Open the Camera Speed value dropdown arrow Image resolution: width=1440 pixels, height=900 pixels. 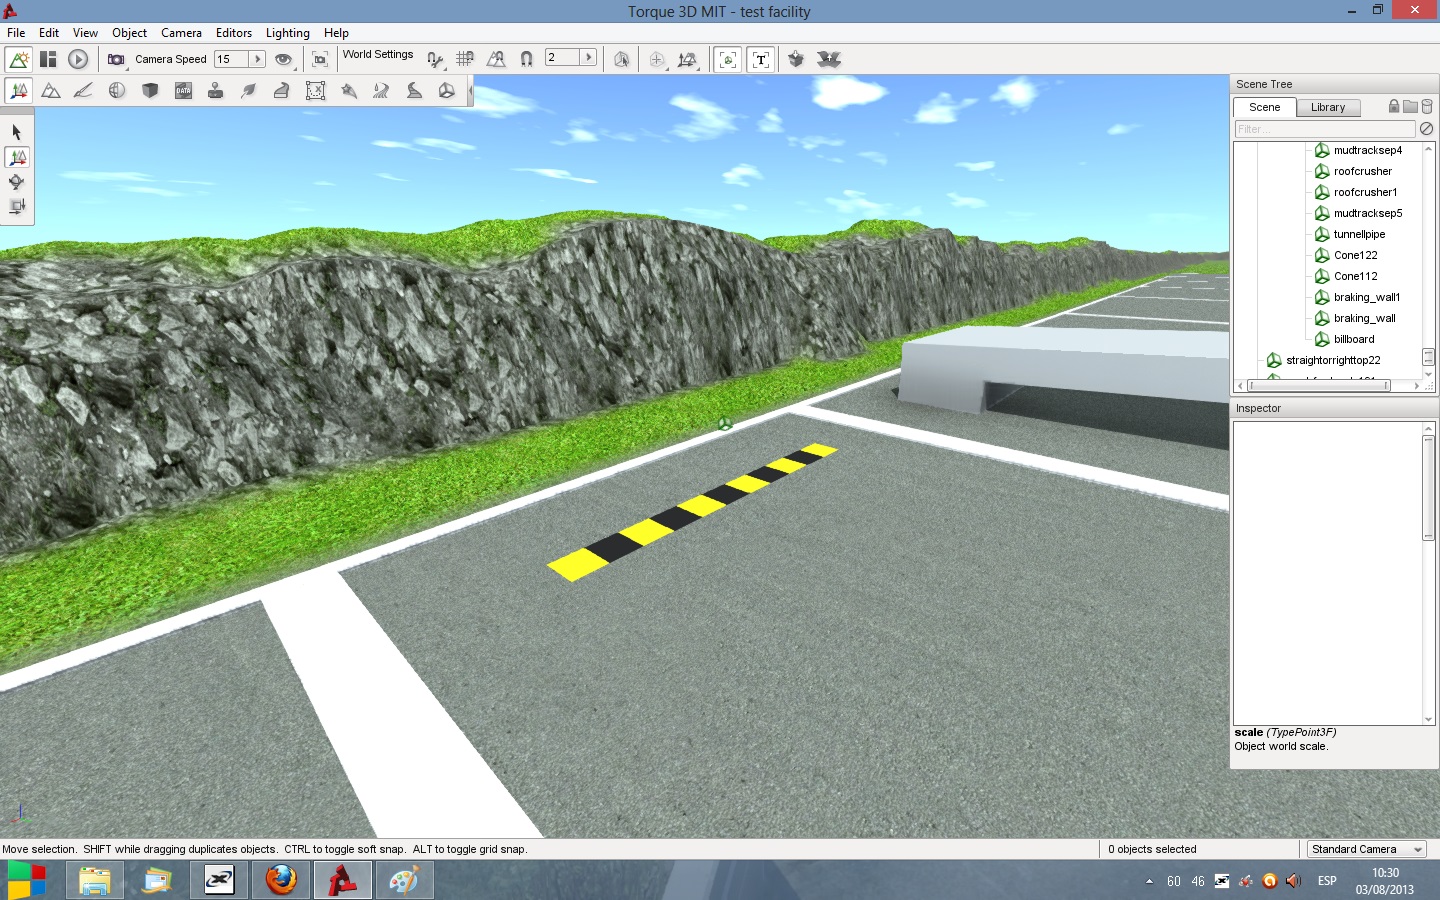coord(257,59)
